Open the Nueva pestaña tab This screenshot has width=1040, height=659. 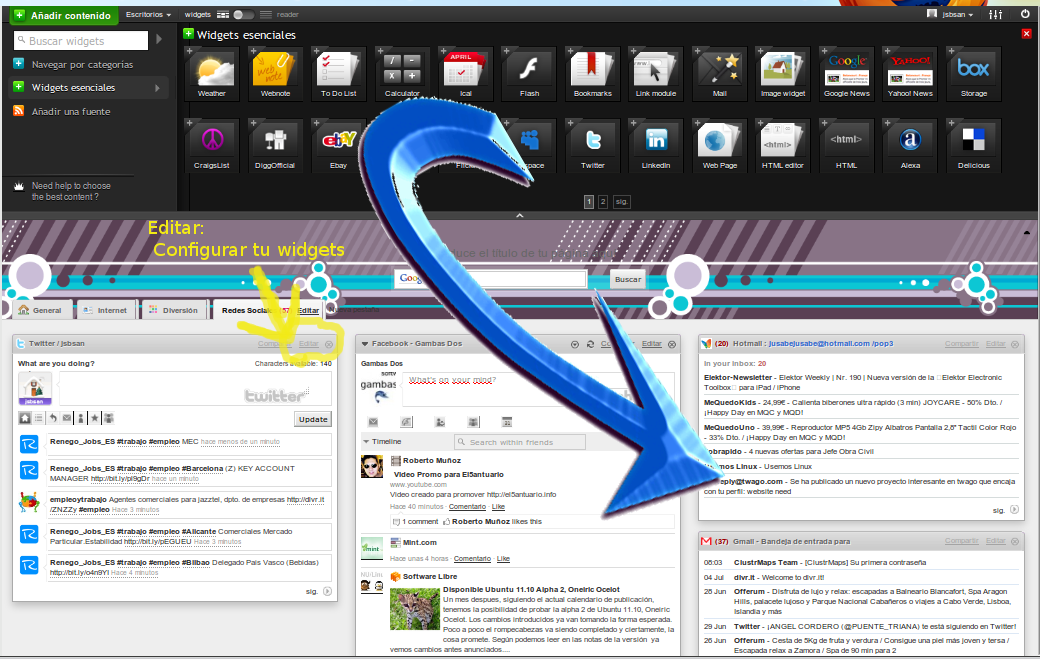click(x=354, y=310)
